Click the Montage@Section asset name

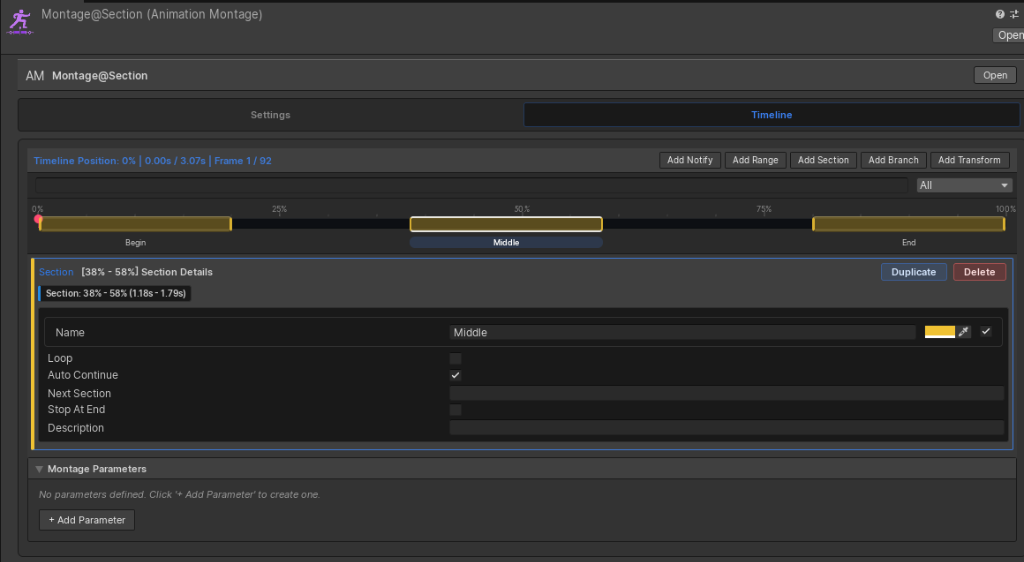[99, 76]
